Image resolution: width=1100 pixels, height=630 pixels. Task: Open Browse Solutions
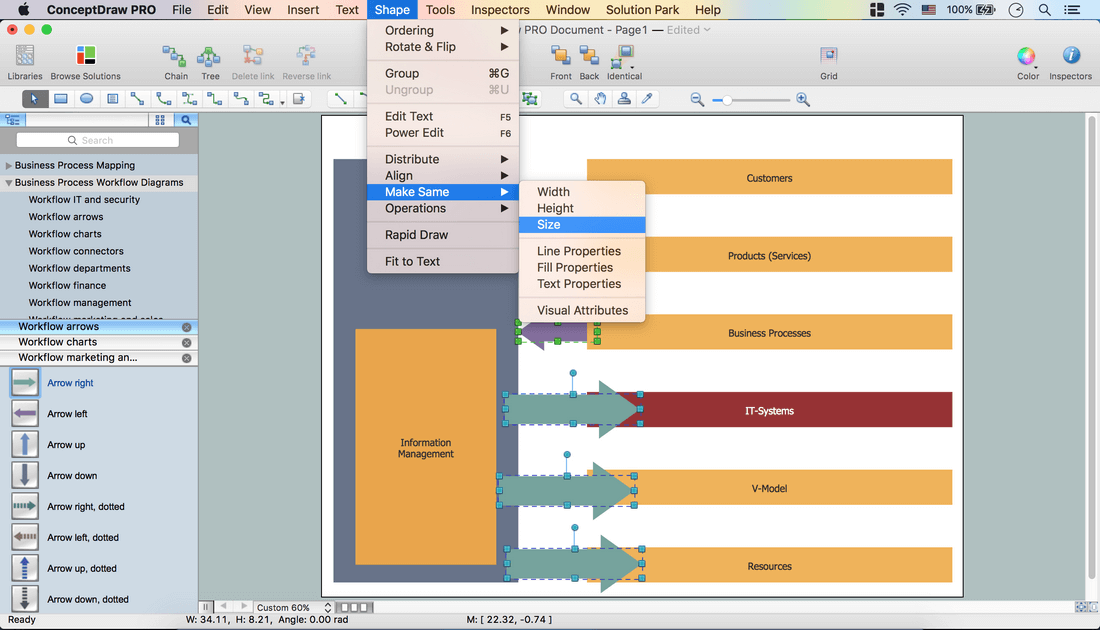pos(86,62)
